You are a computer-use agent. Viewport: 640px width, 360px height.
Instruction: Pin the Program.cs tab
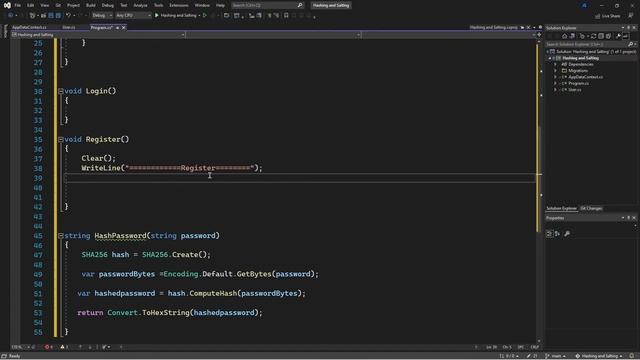point(118,28)
